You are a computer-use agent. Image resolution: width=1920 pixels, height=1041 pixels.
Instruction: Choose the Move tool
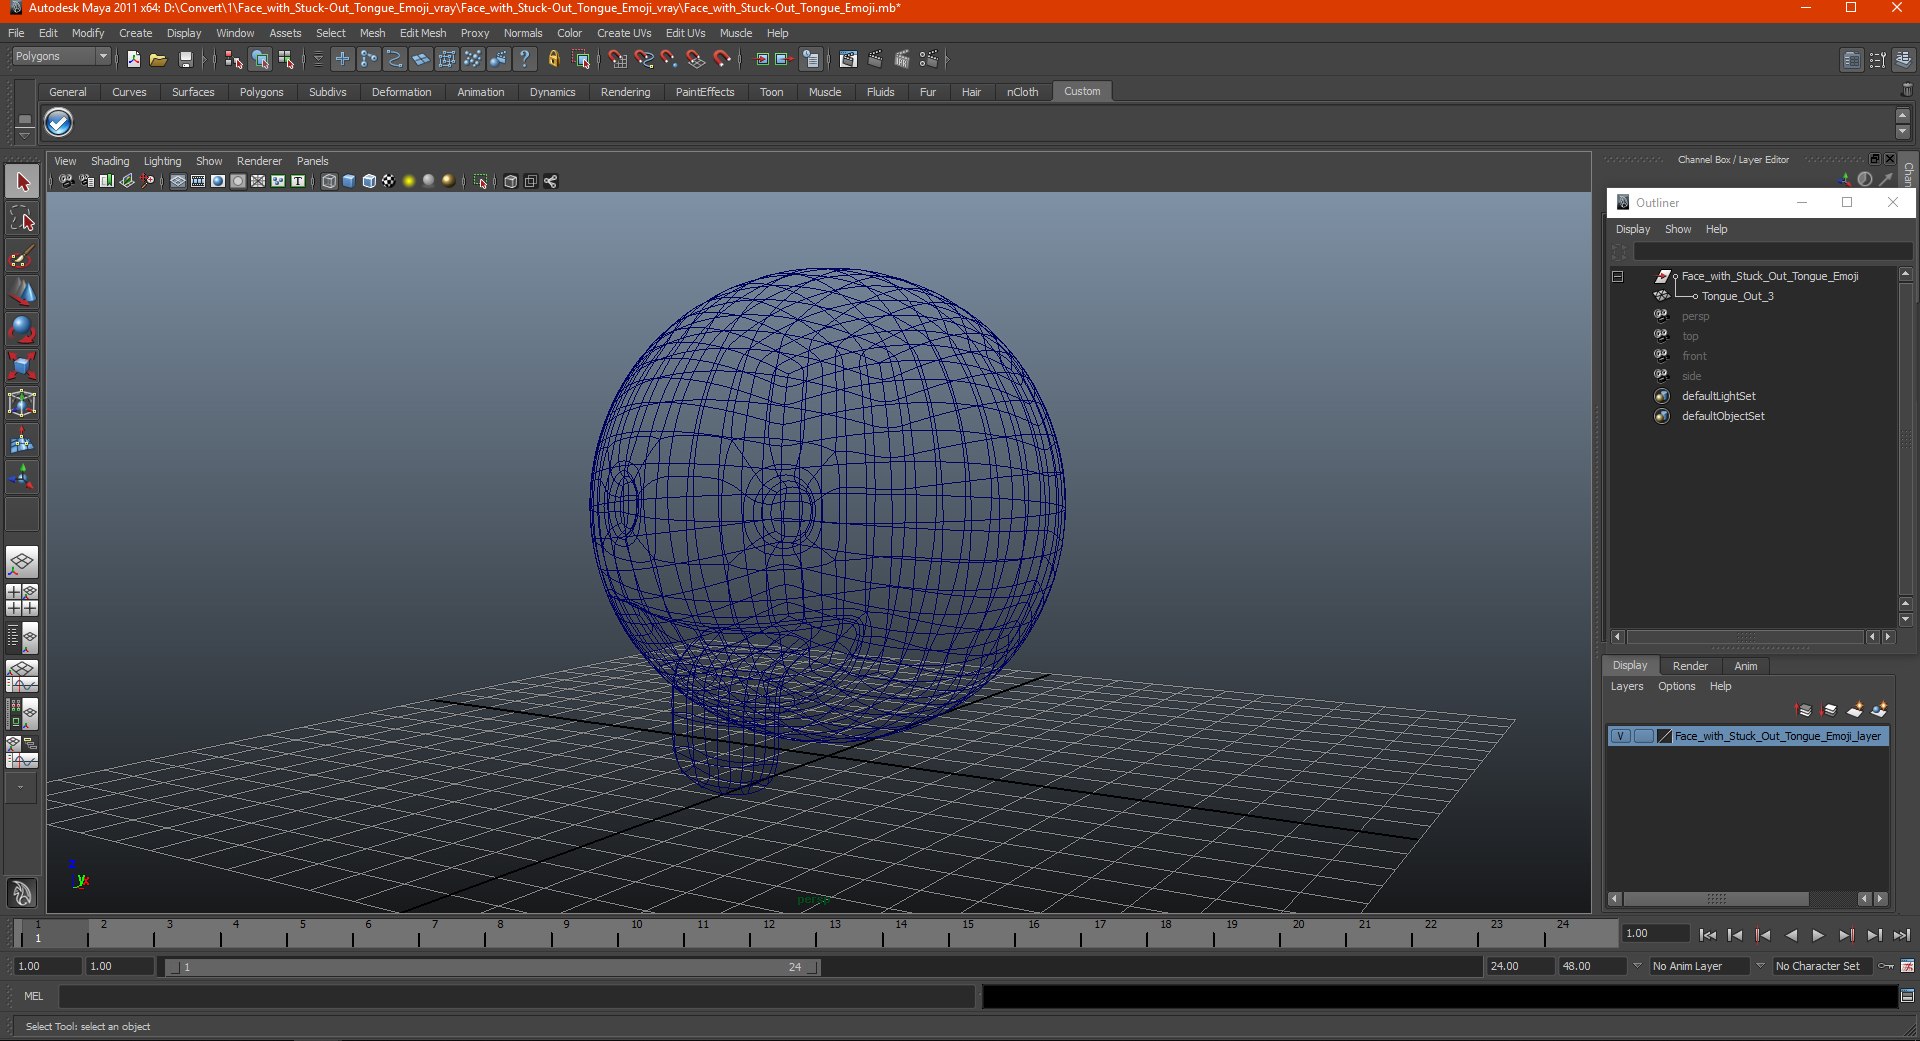pyautogui.click(x=22, y=293)
